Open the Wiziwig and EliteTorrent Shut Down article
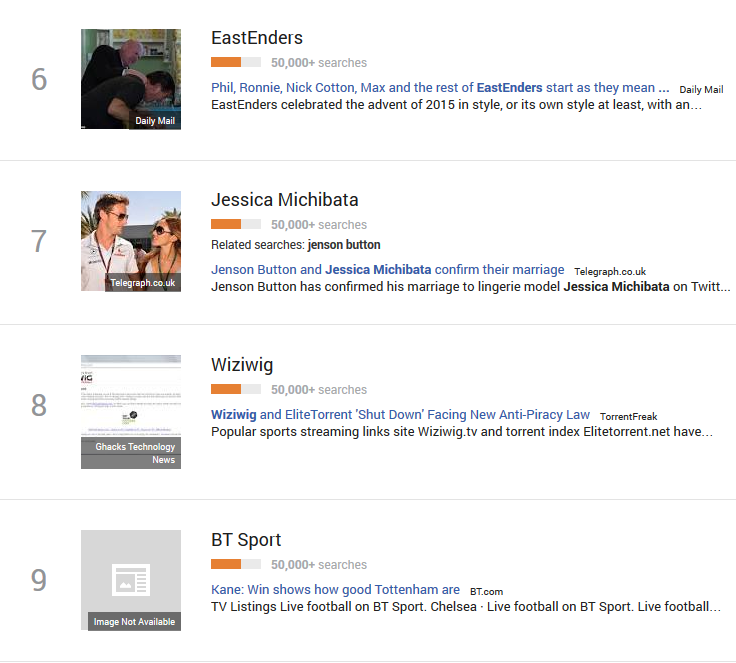The image size is (736, 663). click(400, 415)
